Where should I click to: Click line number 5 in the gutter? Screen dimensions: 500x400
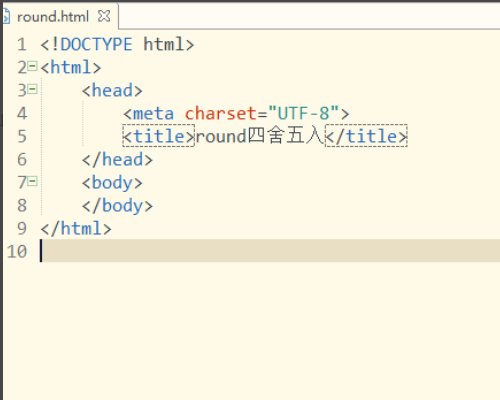tap(22, 136)
